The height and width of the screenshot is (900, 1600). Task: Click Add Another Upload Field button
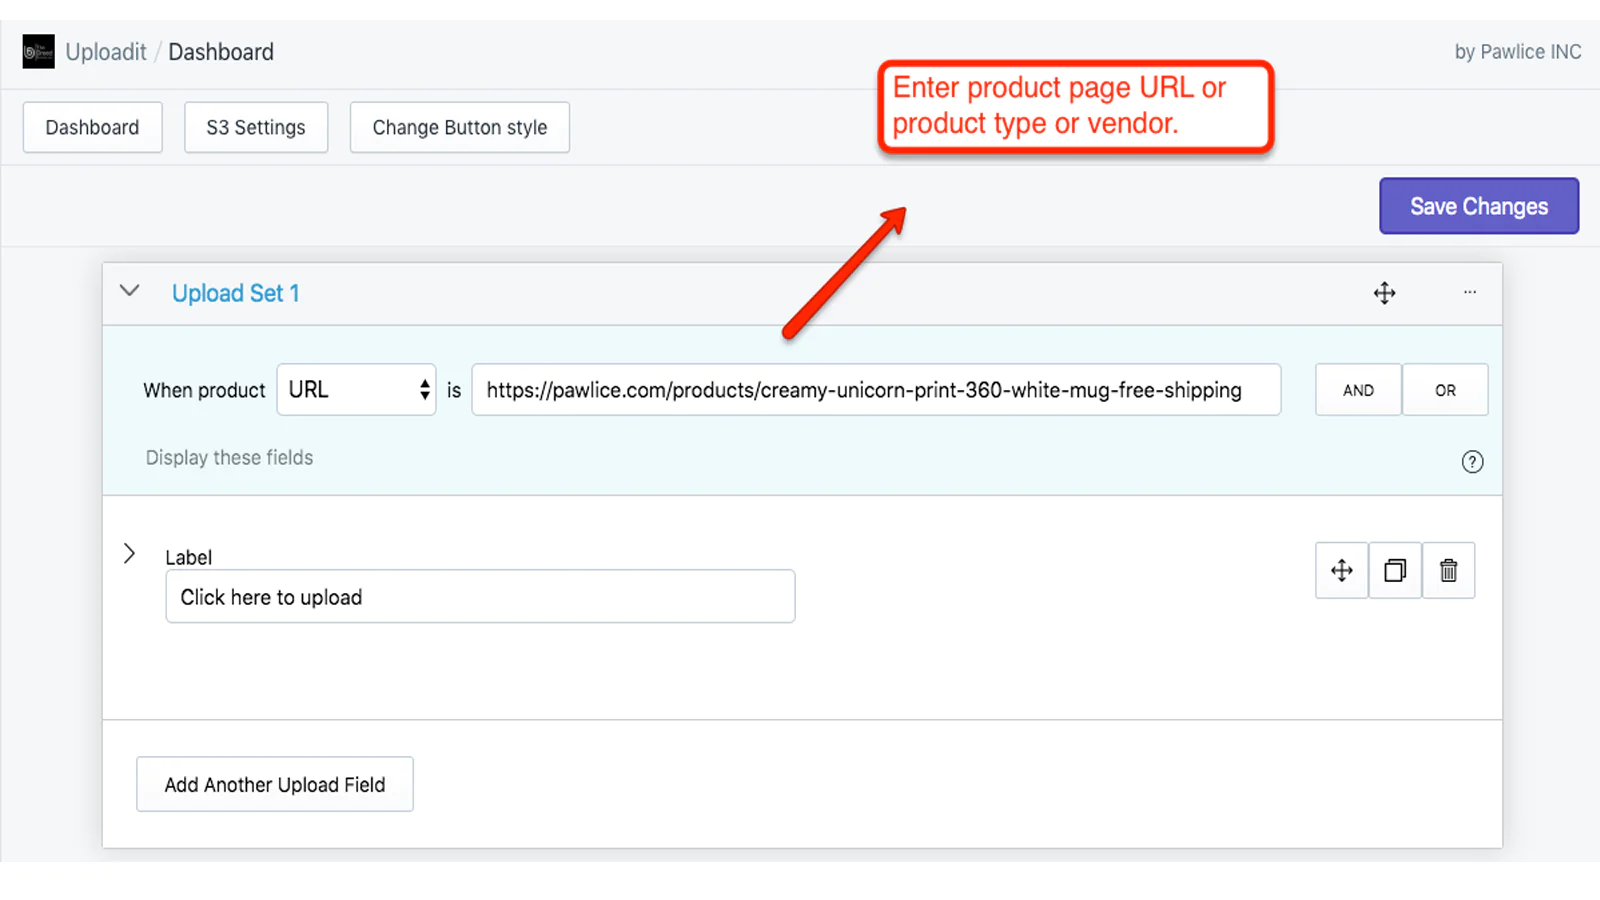pyautogui.click(x=275, y=785)
